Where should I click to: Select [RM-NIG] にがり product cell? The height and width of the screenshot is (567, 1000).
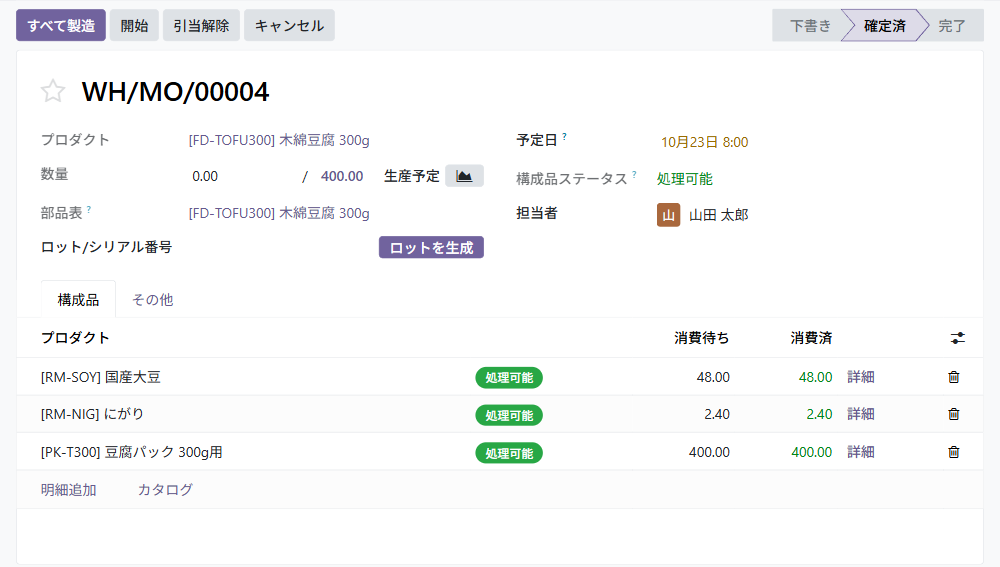click(92, 414)
